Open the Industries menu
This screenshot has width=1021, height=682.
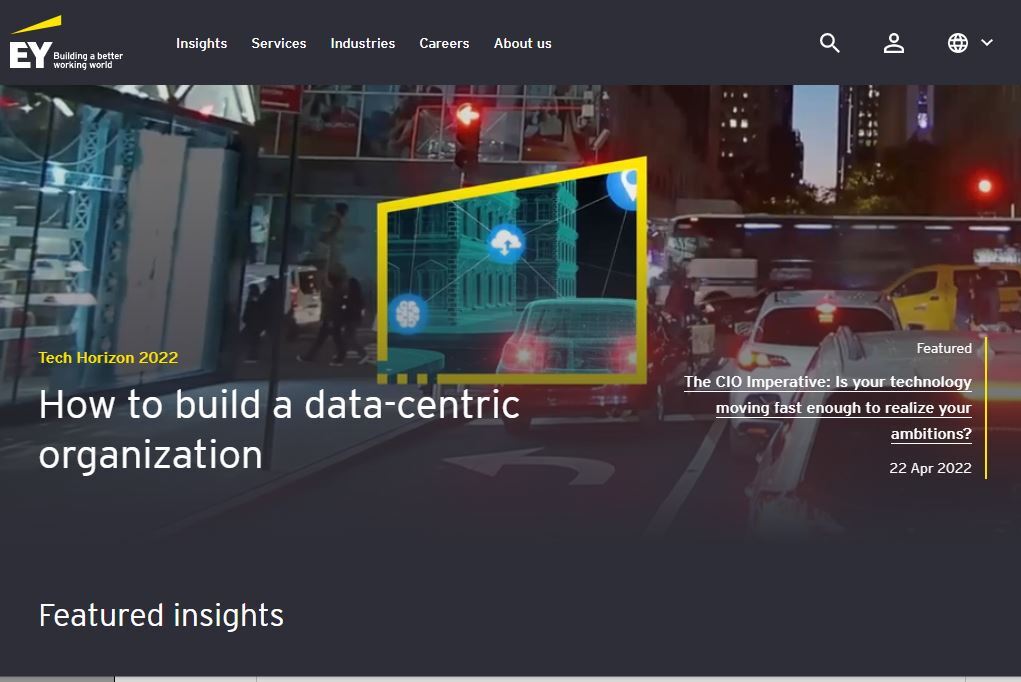(x=363, y=43)
